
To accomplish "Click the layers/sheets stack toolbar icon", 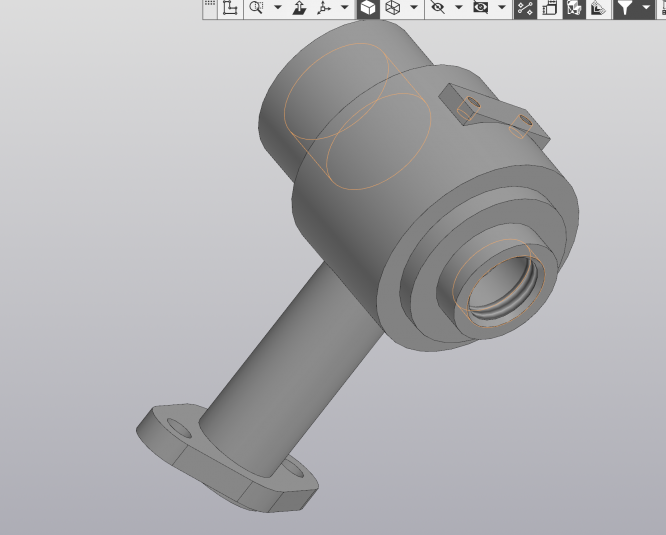I will [550, 8].
